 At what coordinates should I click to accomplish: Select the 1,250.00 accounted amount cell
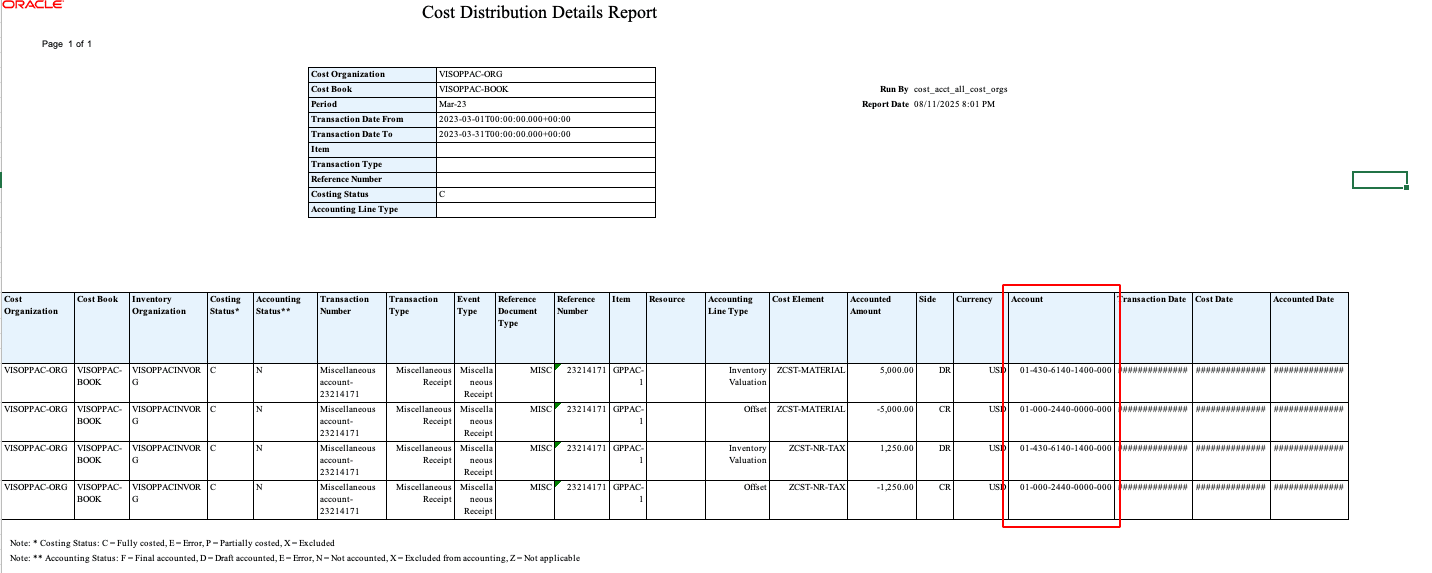[x=882, y=460]
